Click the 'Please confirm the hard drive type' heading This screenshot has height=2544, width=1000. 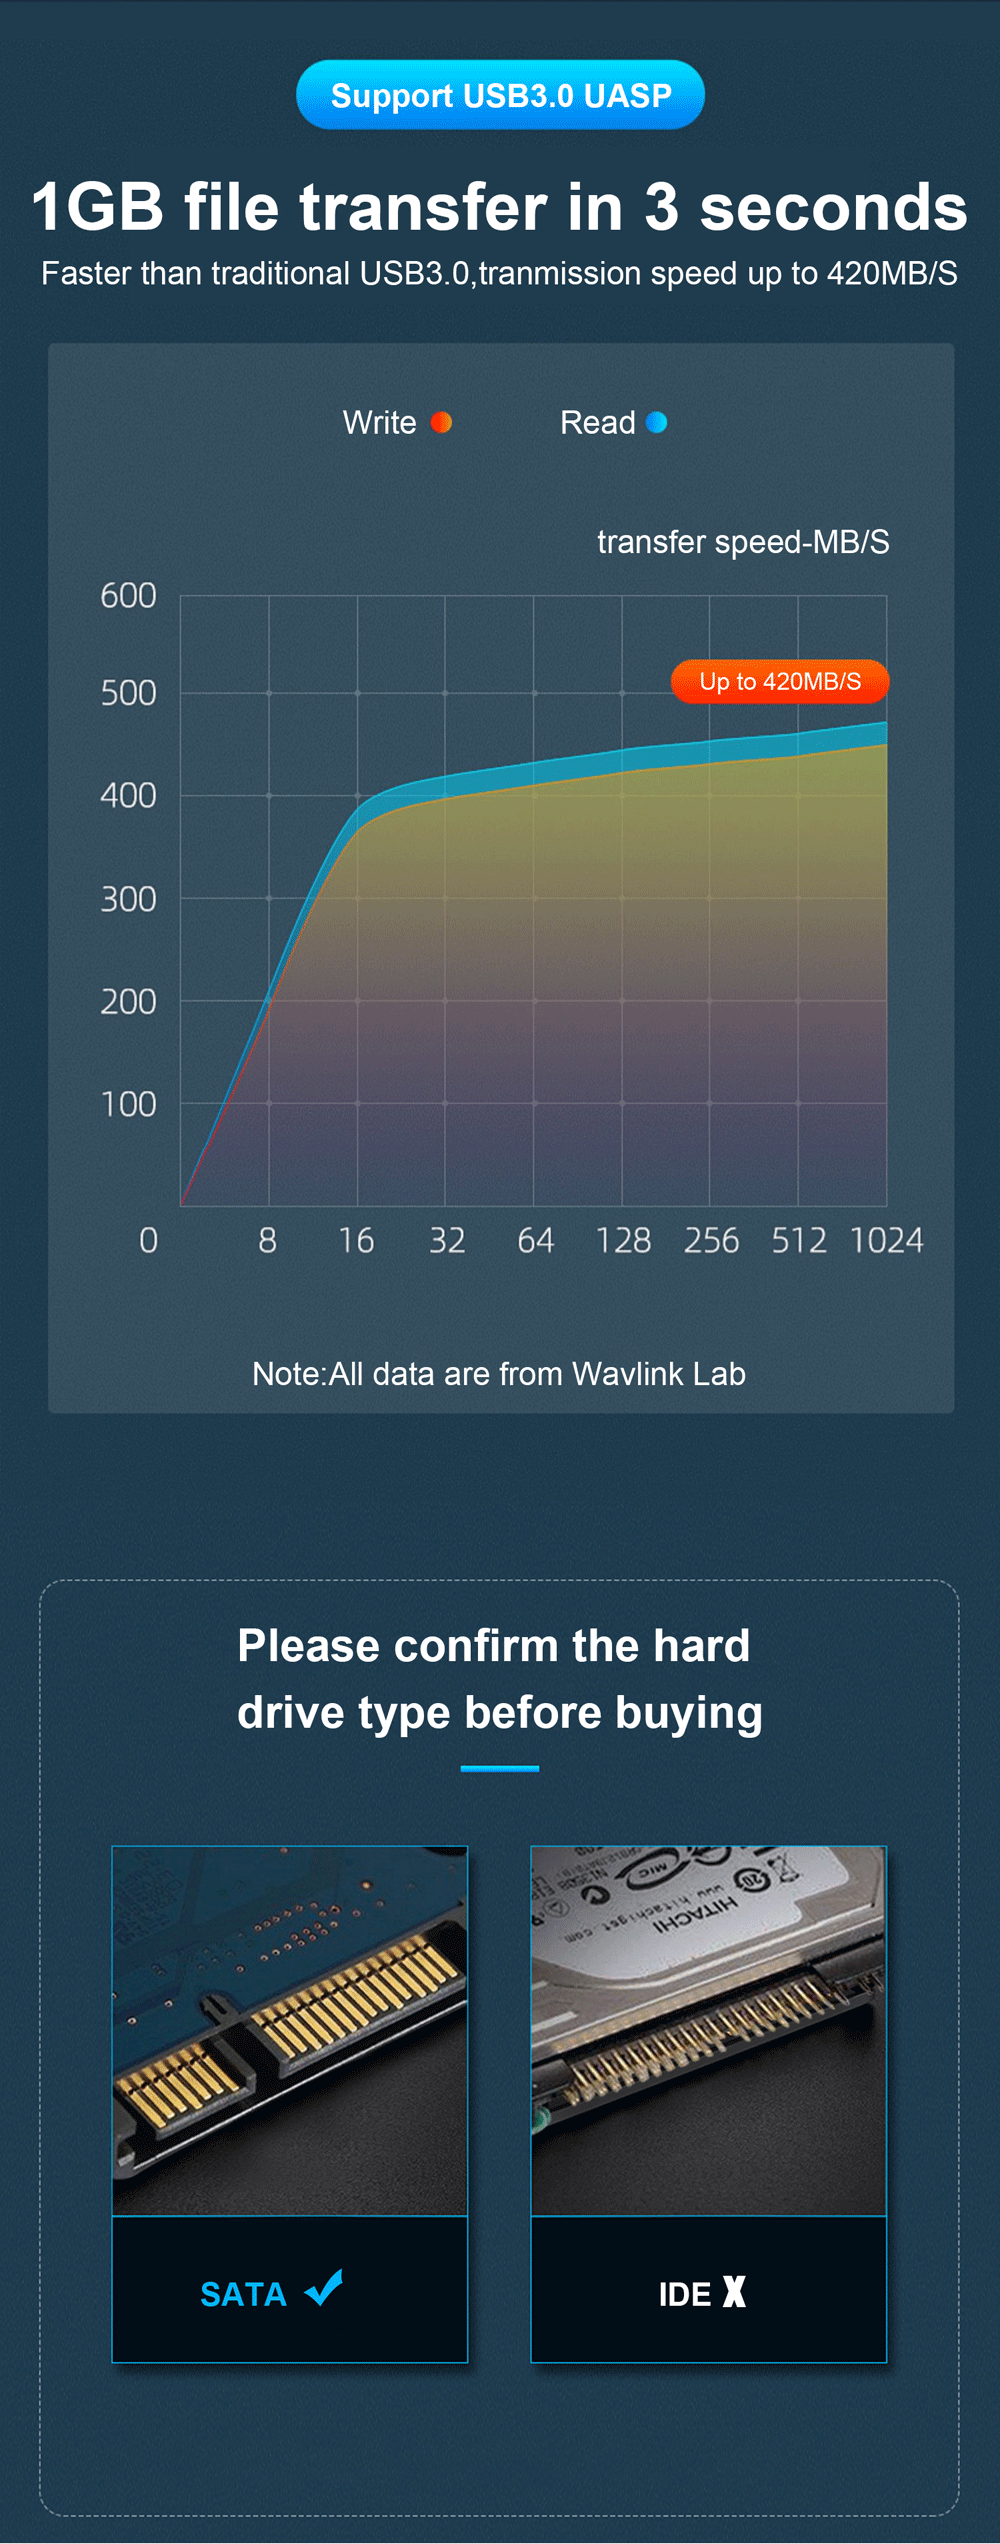pos(500,1679)
